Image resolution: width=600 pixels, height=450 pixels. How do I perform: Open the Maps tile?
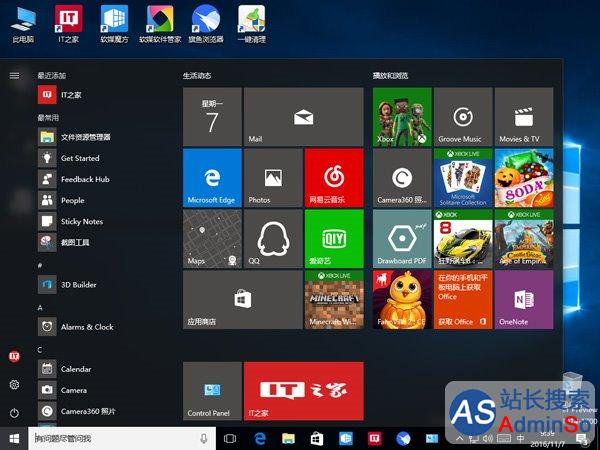[212, 239]
